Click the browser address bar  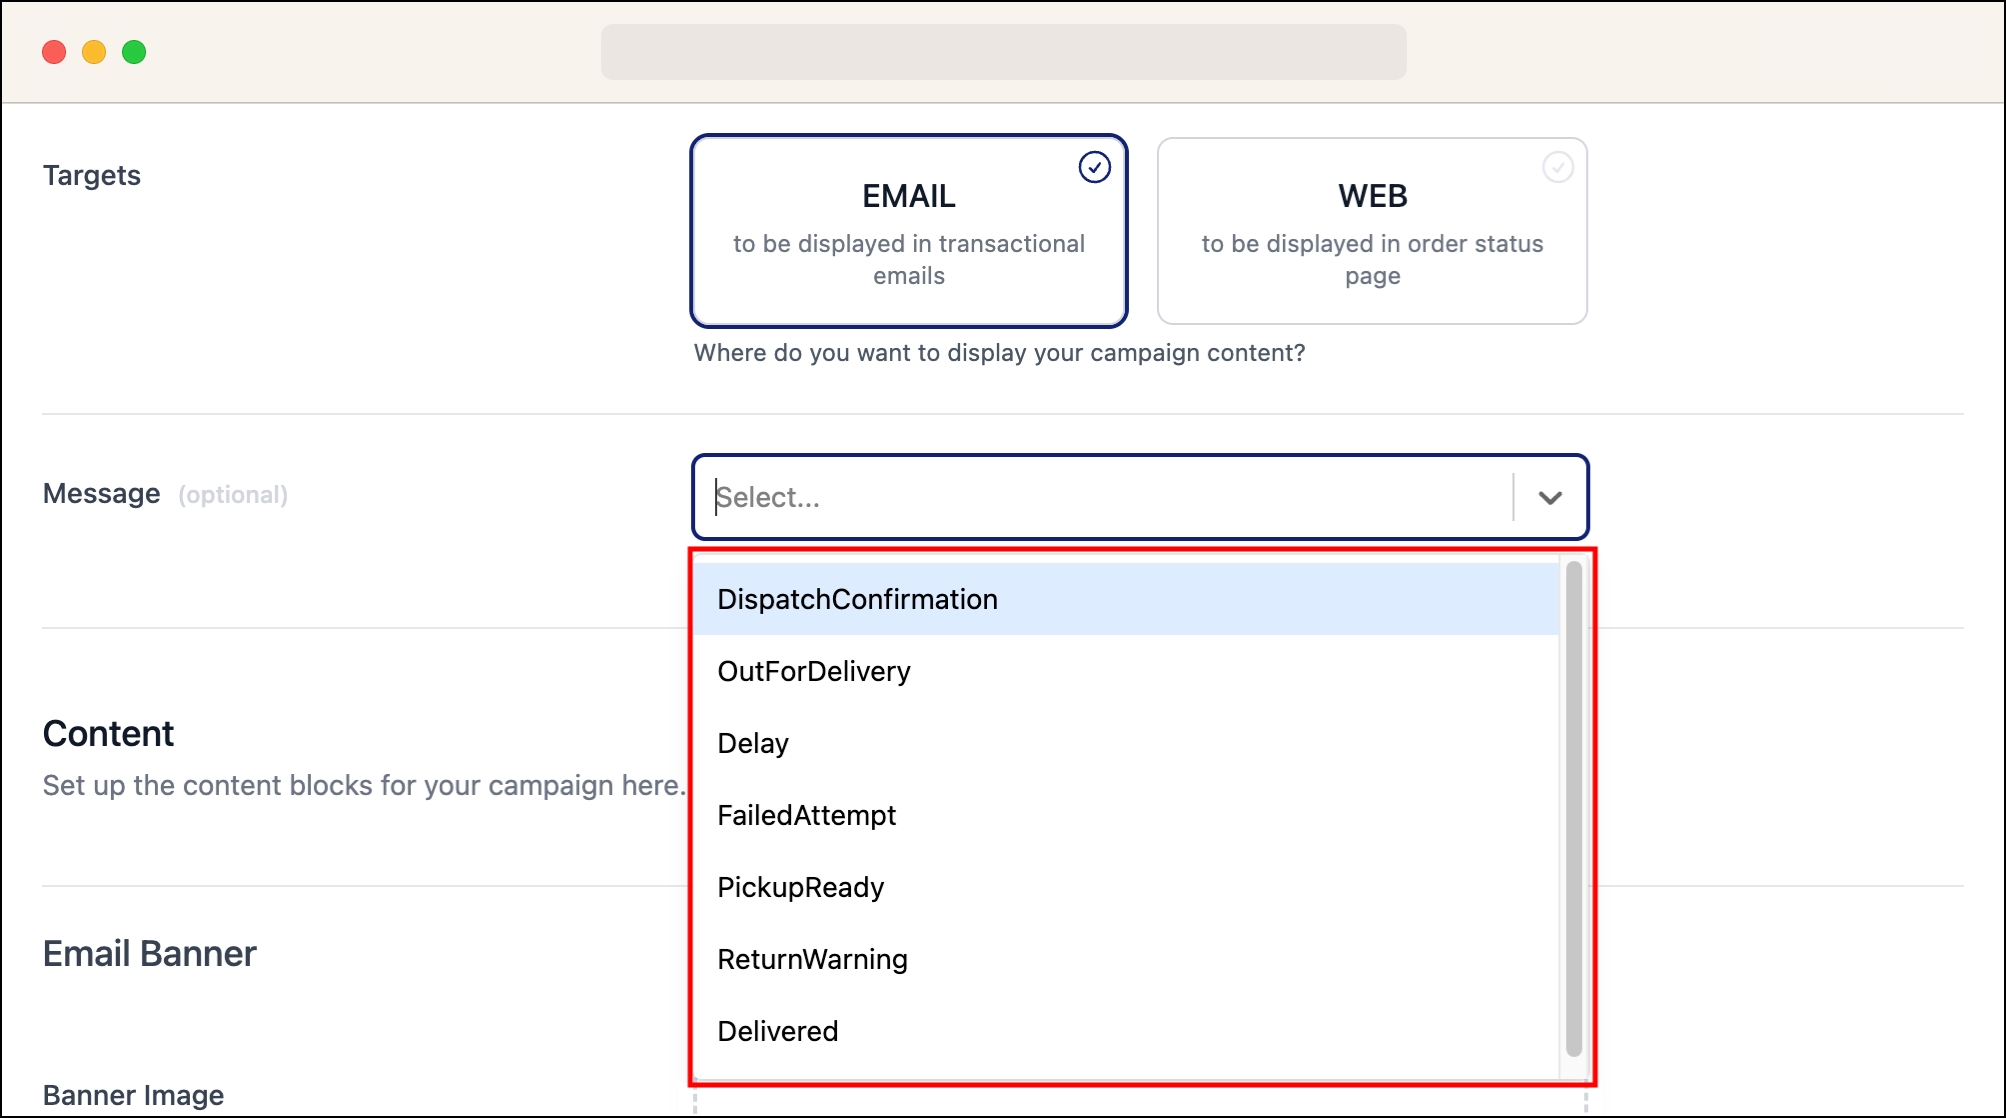[1003, 52]
